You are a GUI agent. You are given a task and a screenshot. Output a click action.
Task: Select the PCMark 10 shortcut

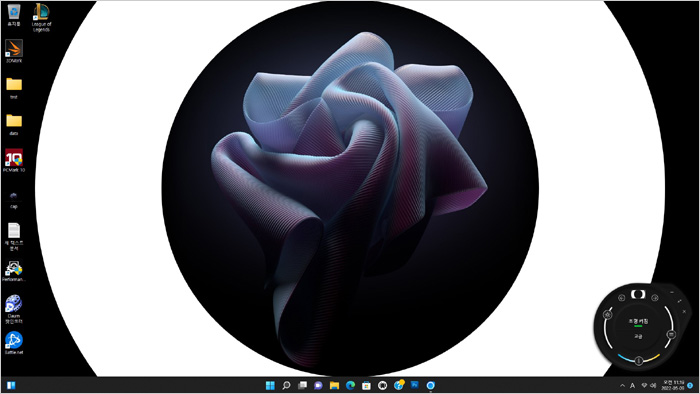[x=14, y=161]
